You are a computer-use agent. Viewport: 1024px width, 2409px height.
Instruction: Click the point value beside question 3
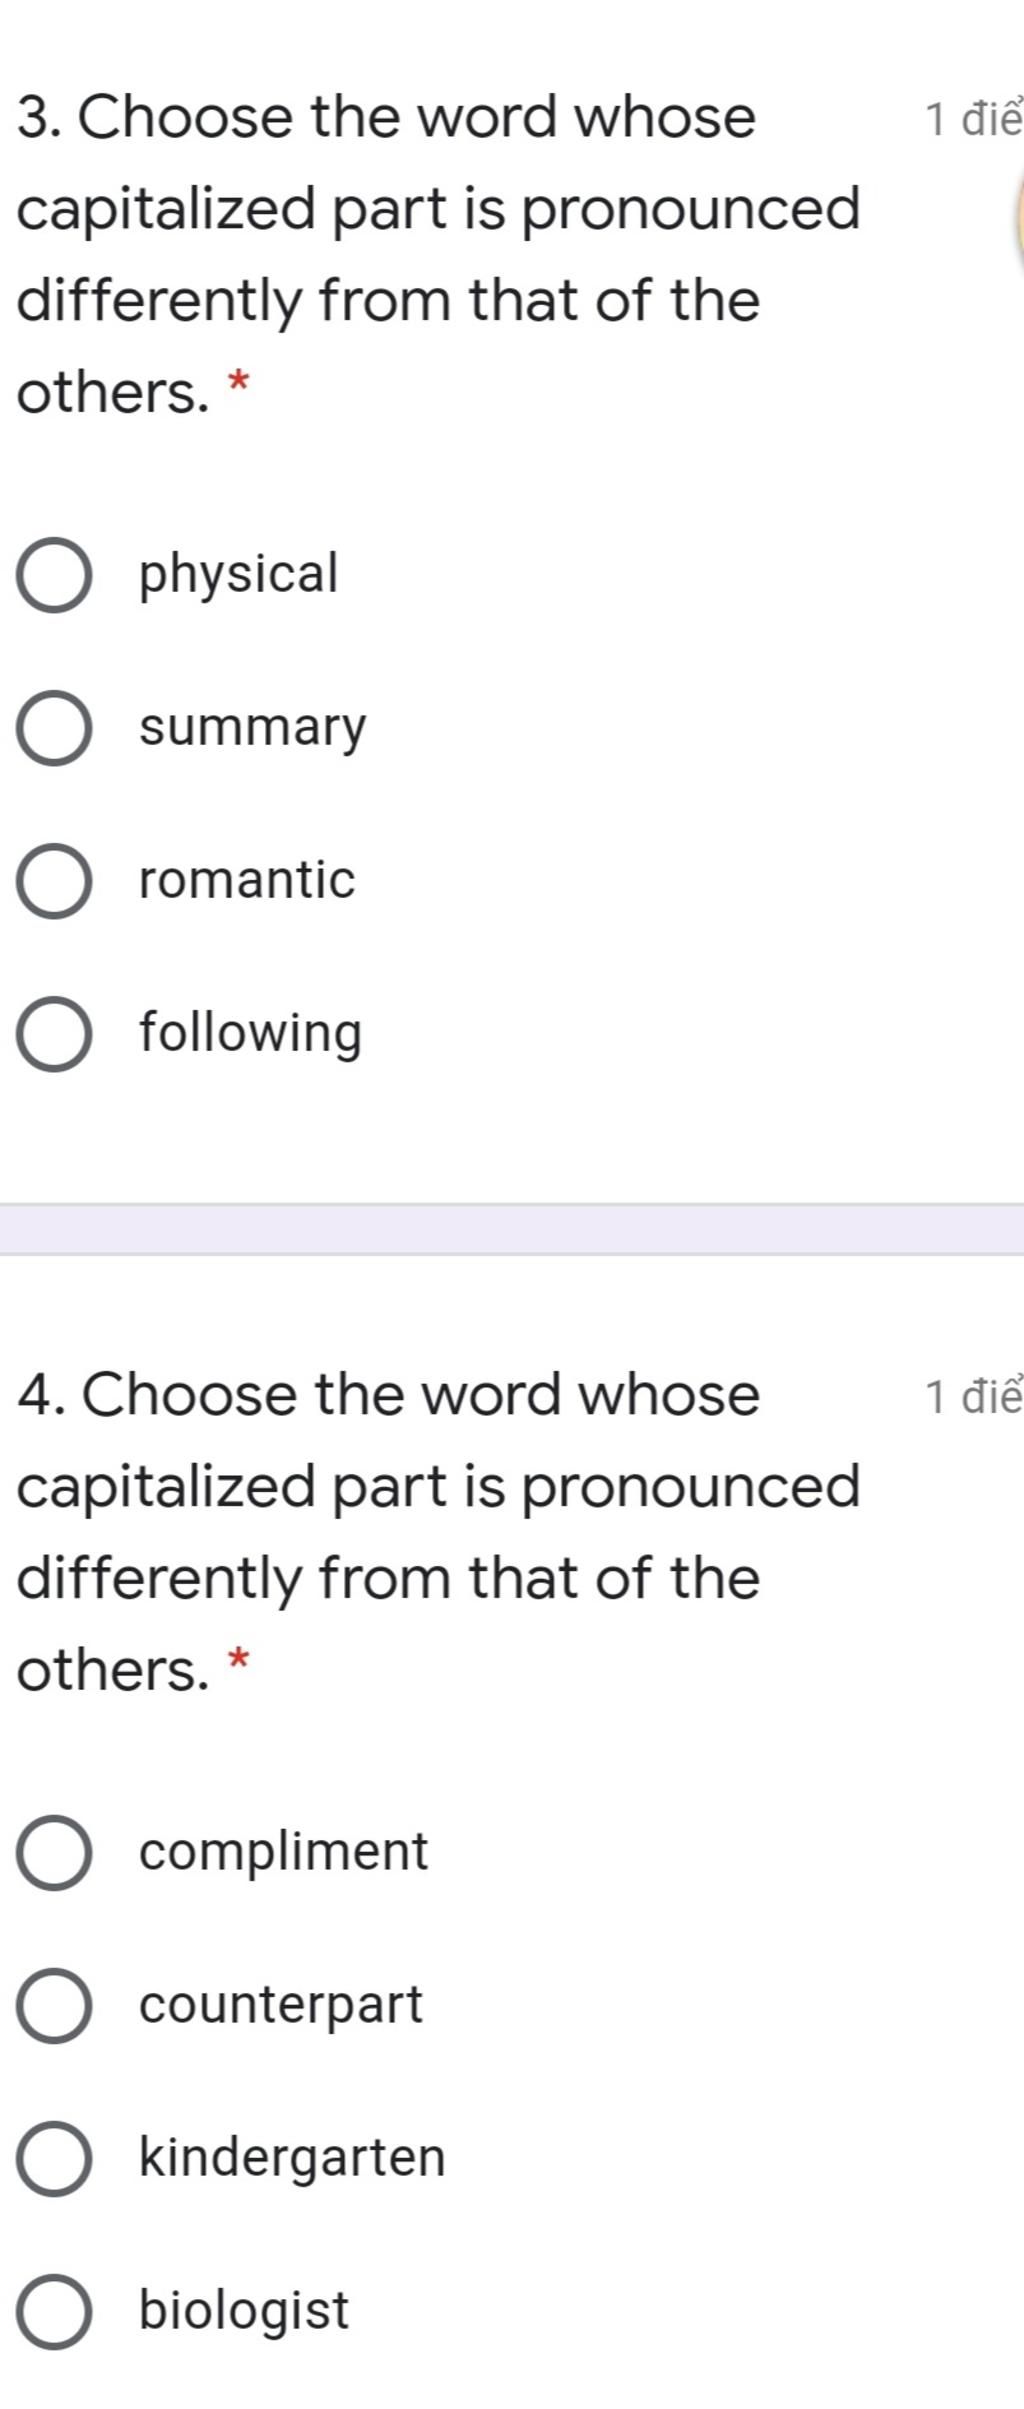[973, 120]
